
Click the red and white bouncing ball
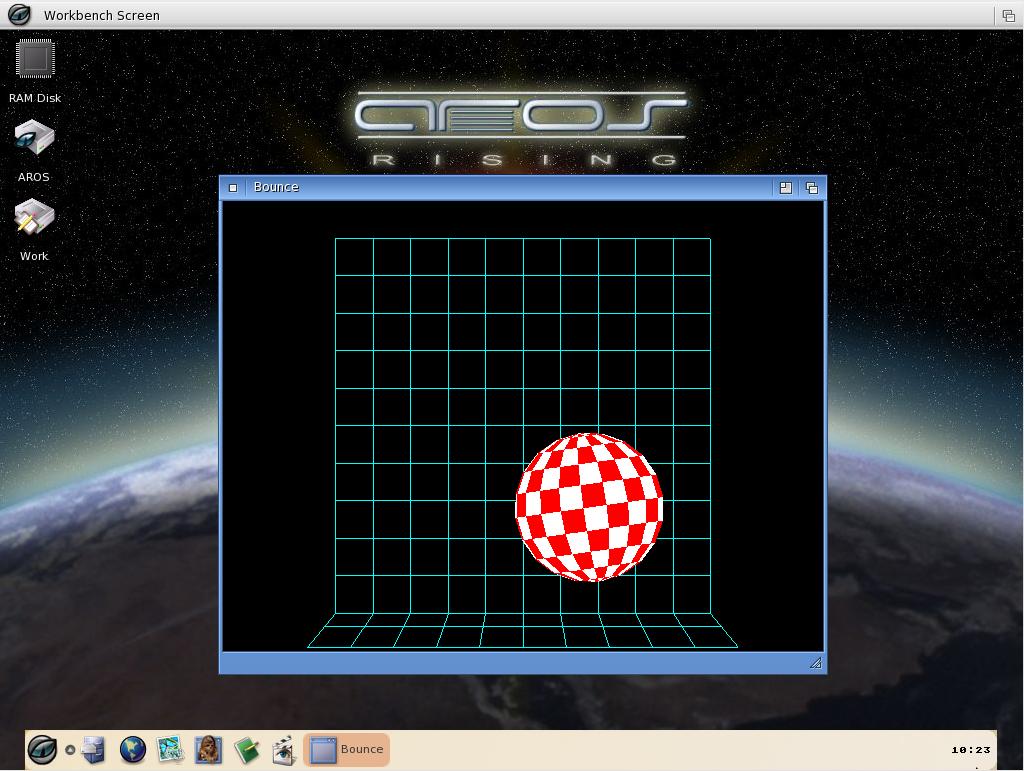pyautogui.click(x=590, y=507)
